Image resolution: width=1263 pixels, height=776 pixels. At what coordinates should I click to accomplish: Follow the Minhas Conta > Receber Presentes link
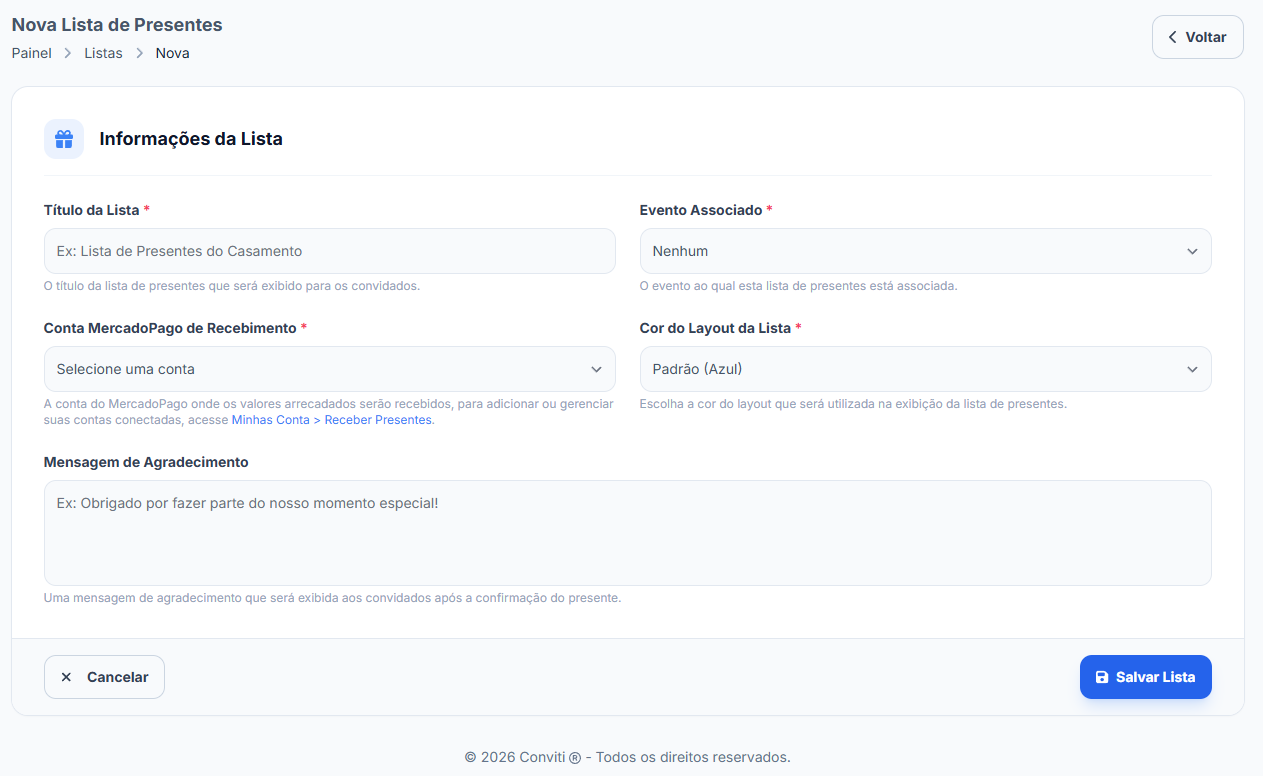[332, 420]
